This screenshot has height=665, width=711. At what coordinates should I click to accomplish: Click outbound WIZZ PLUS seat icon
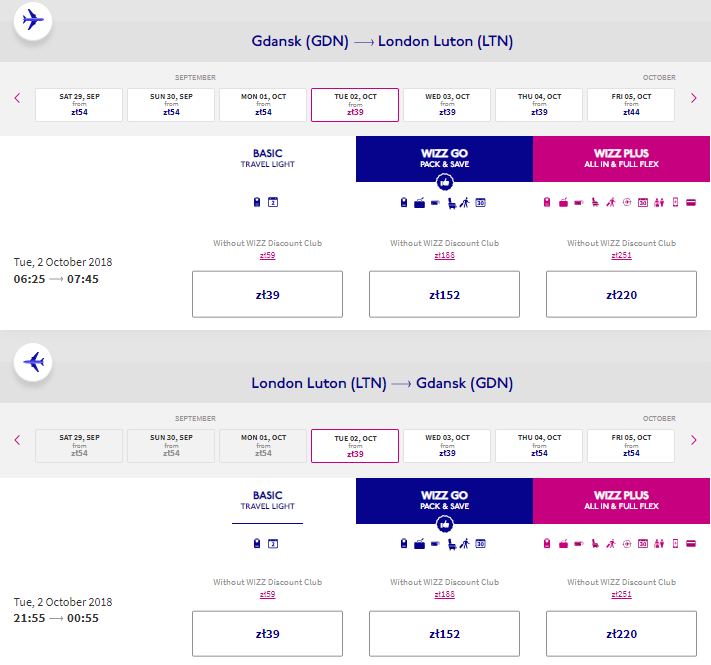(595, 202)
